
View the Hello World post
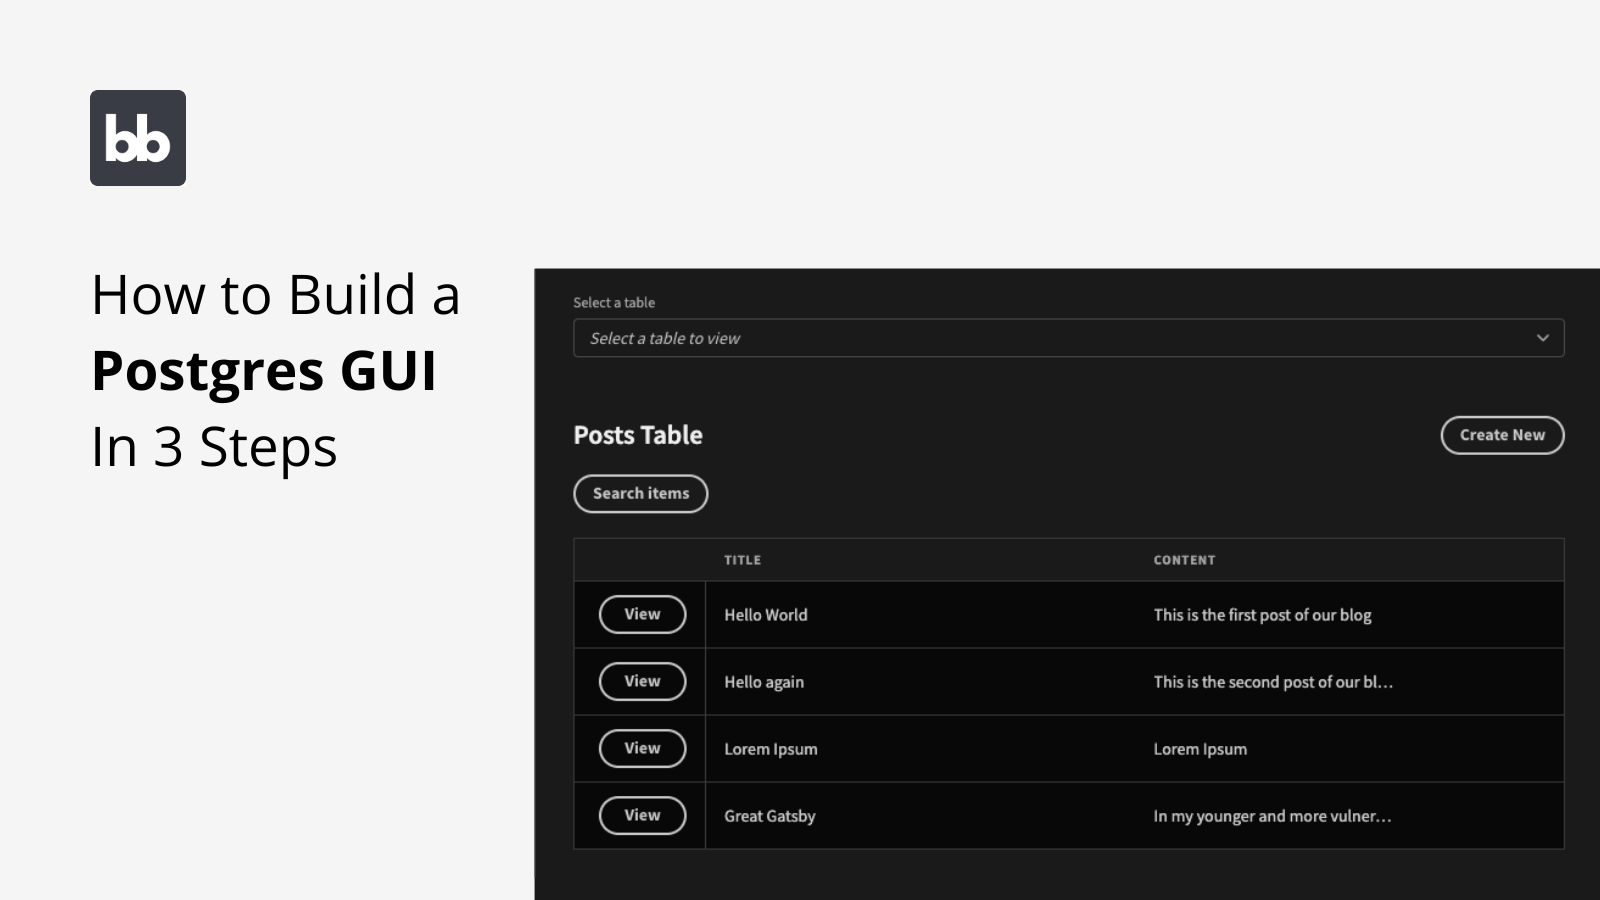[x=642, y=614]
